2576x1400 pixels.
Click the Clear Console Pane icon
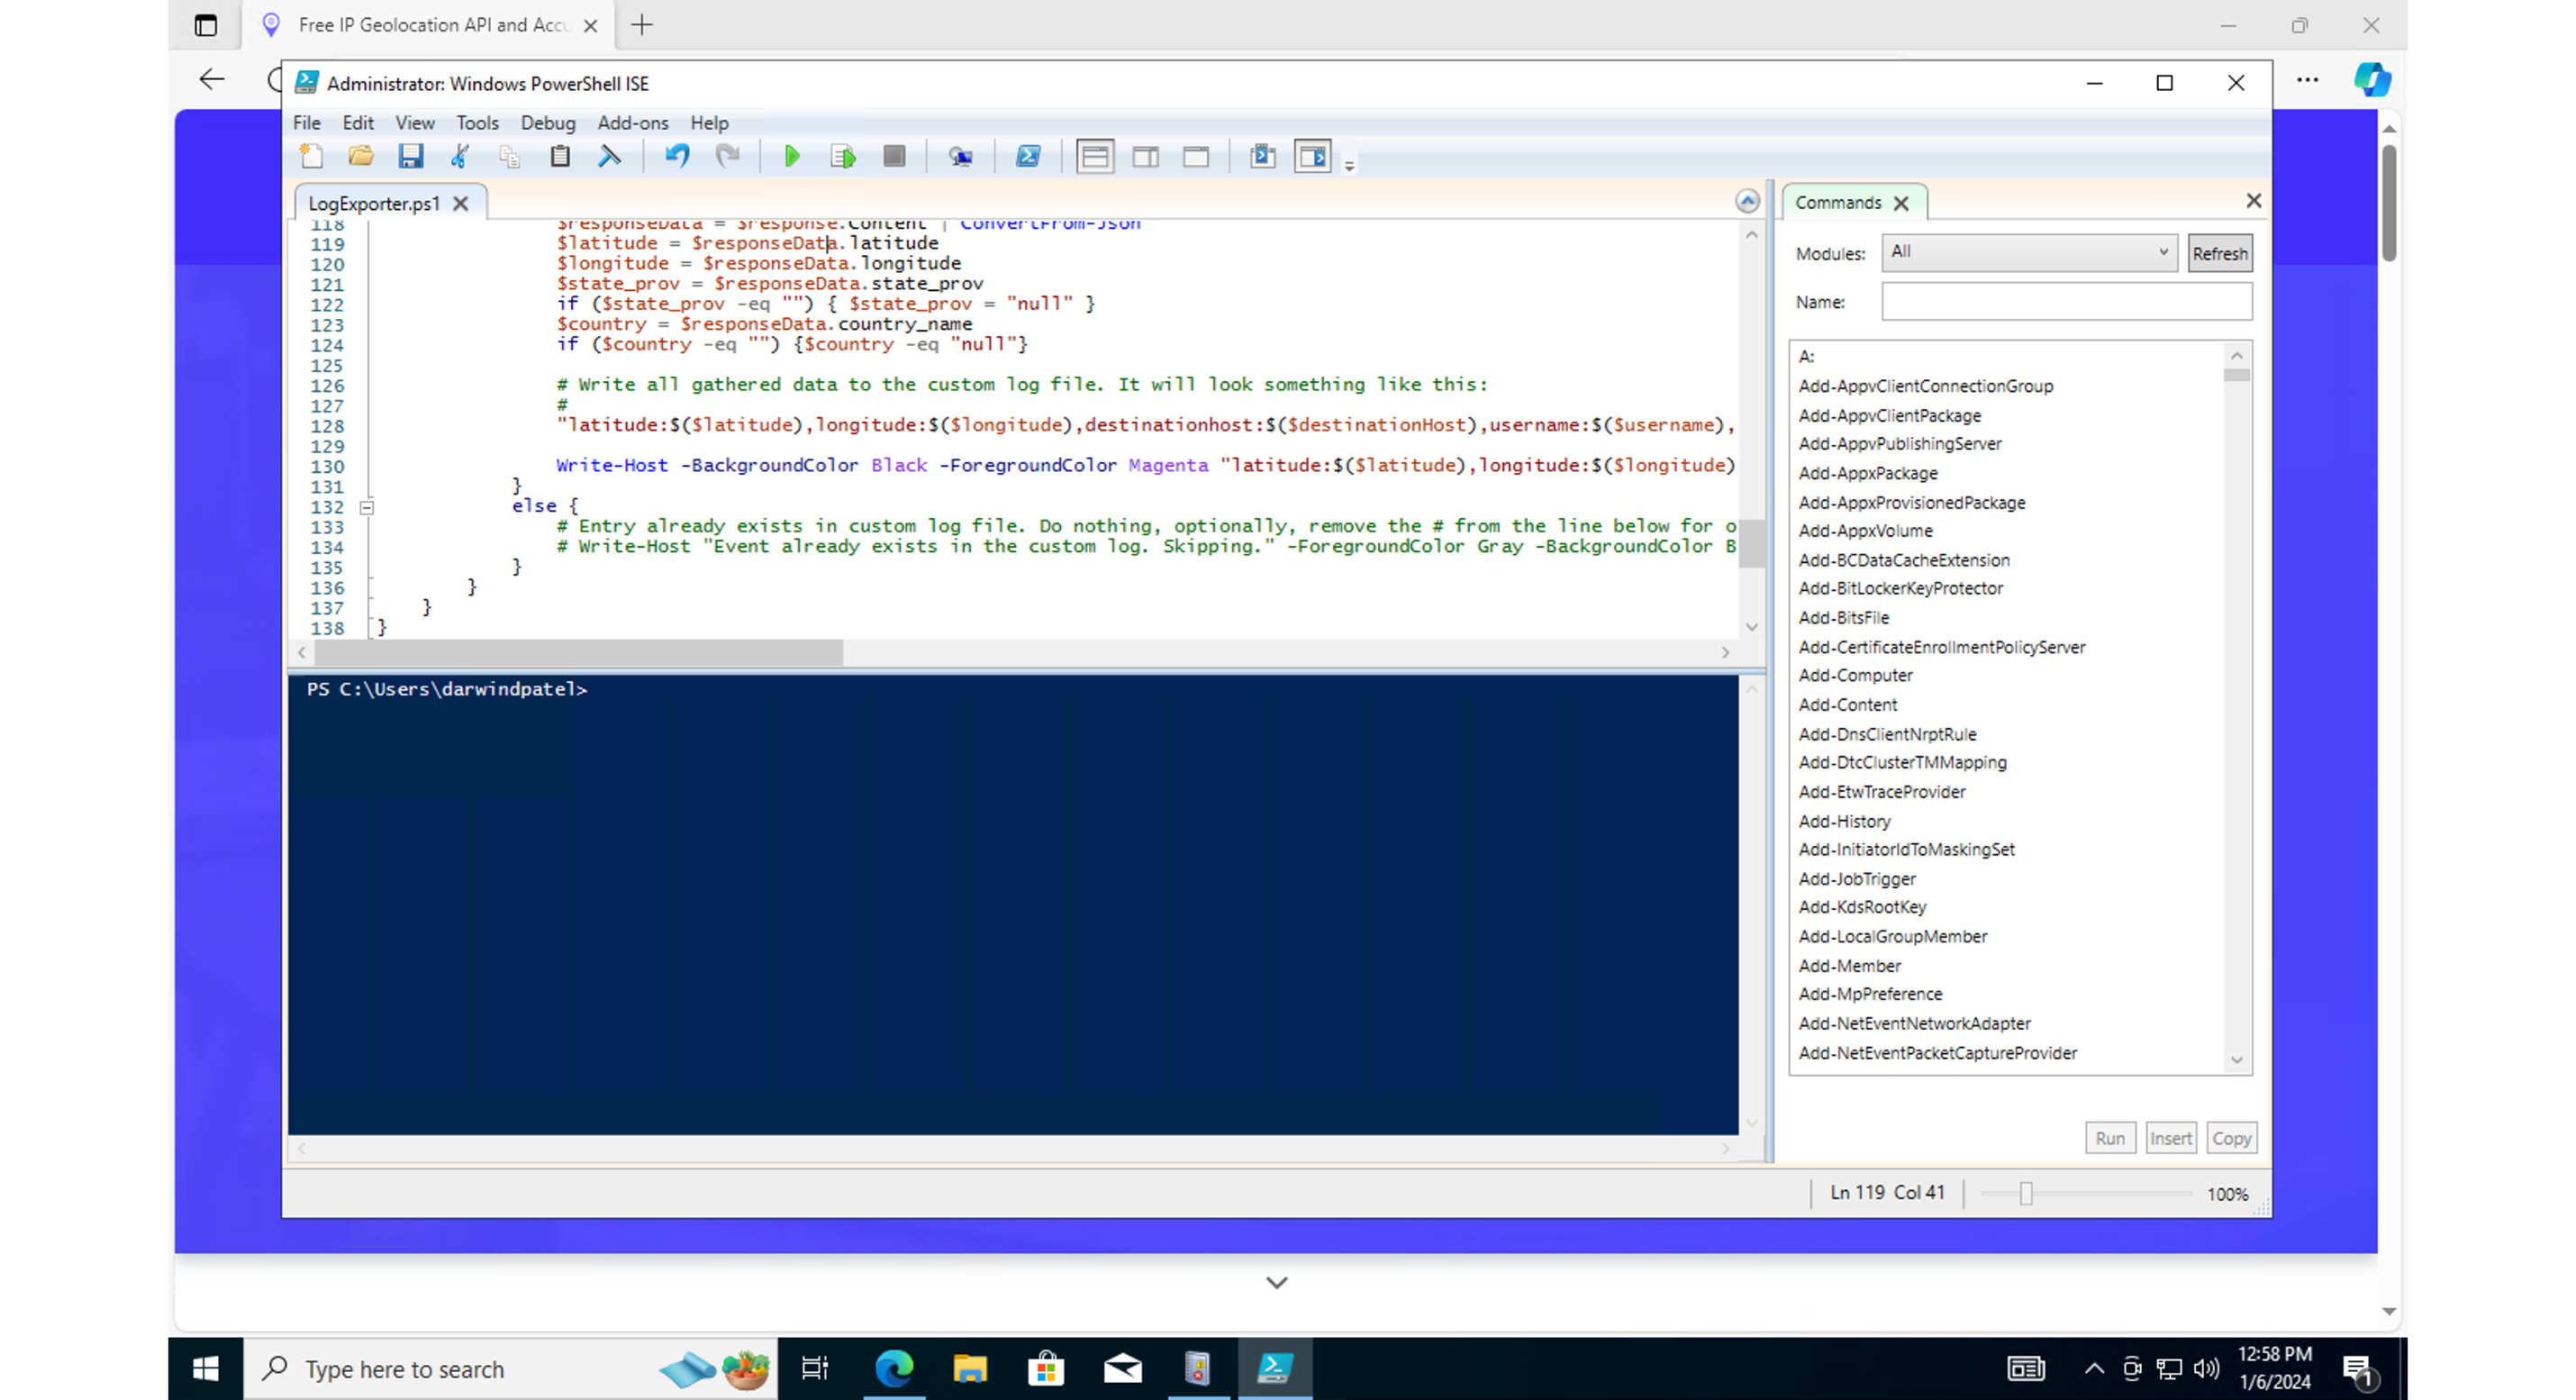(609, 156)
